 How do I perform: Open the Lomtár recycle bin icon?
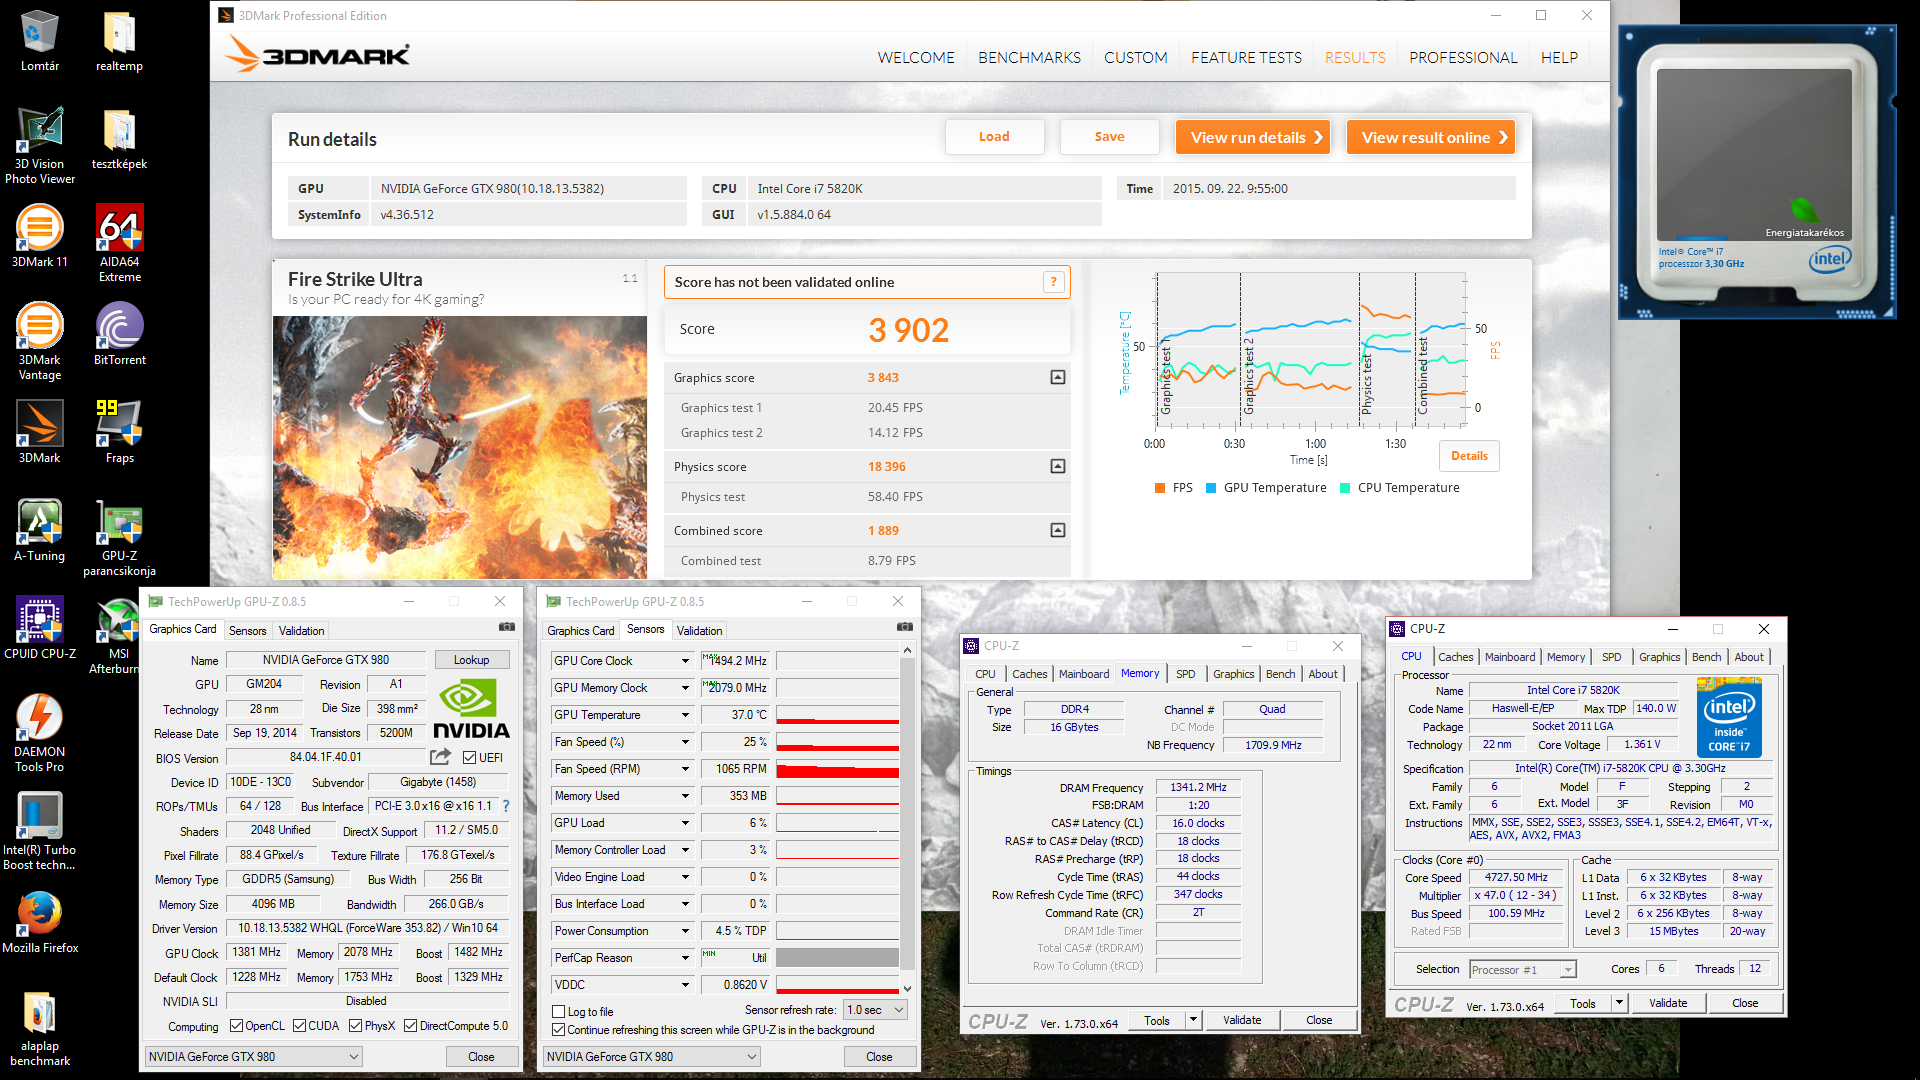point(40,41)
